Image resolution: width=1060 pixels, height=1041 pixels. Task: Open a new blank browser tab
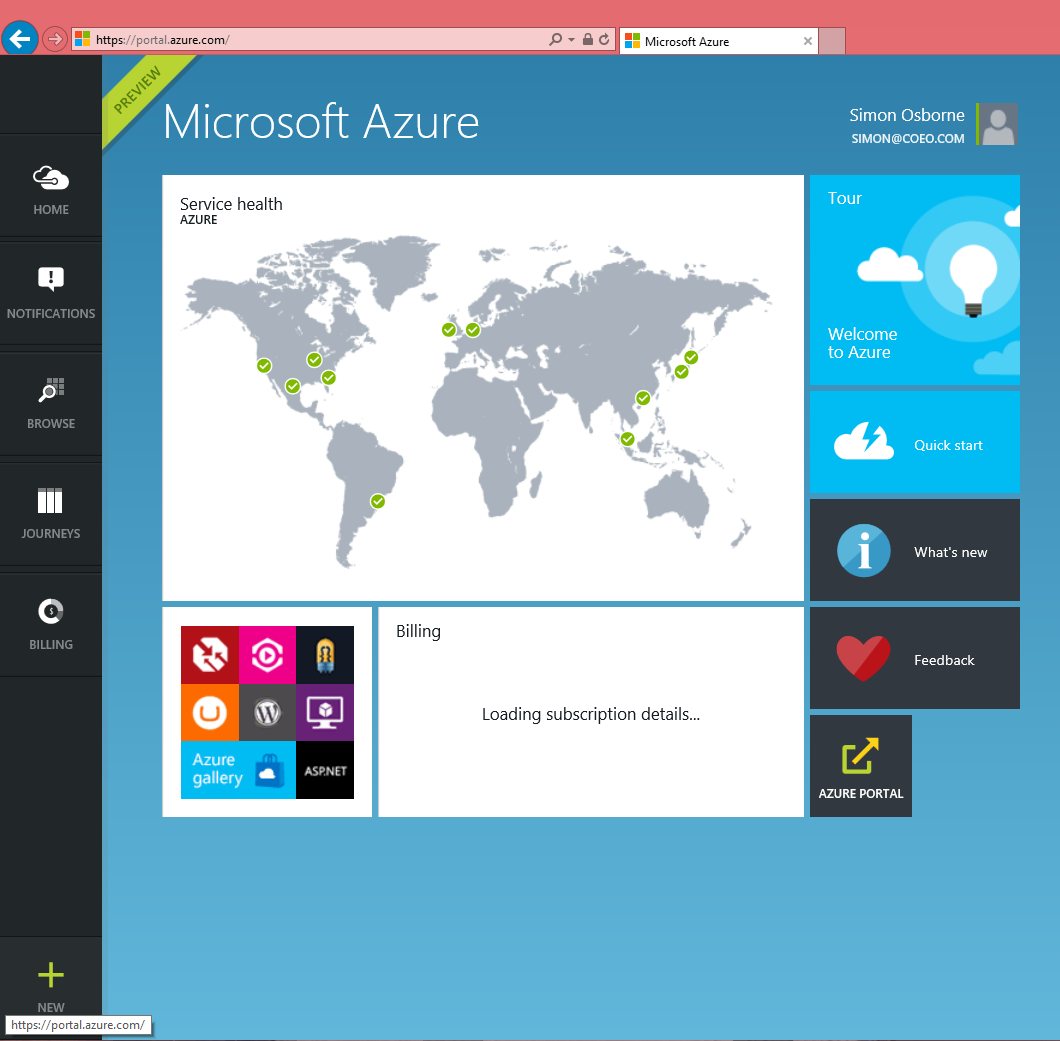[832, 41]
